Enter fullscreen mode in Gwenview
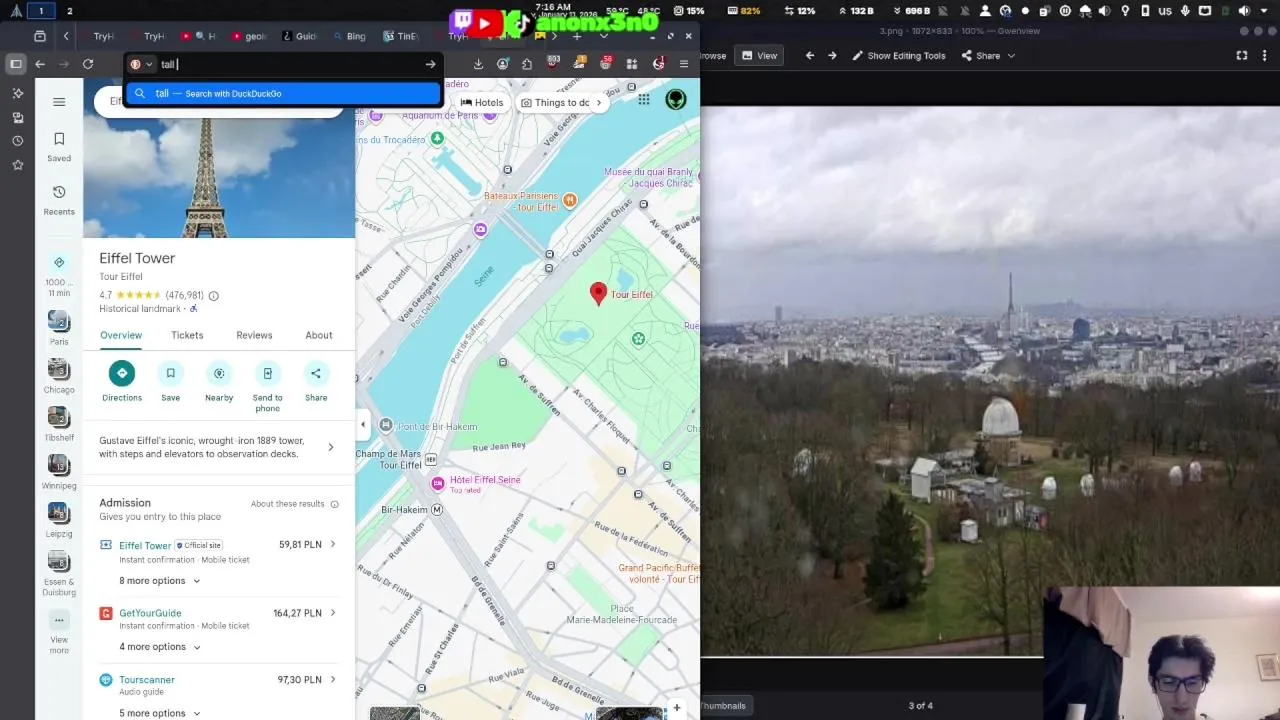The width and height of the screenshot is (1280, 720). pos(1242,56)
